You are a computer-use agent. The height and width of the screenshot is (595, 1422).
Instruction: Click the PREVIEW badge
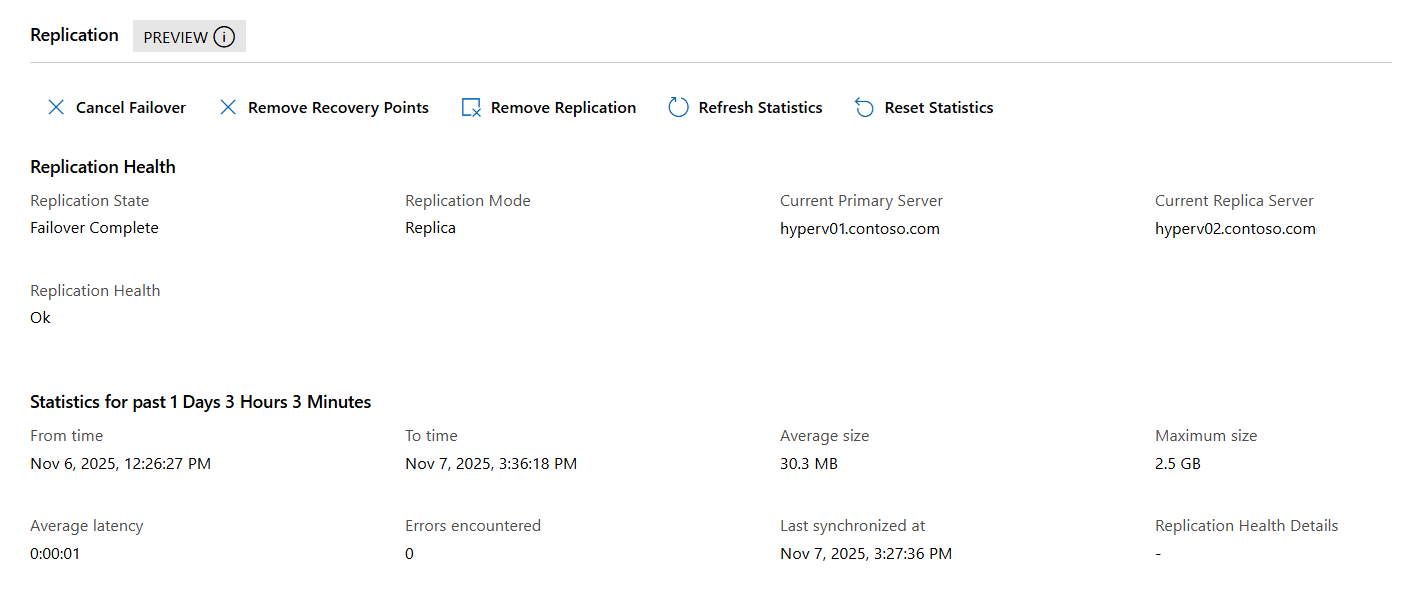pos(189,37)
